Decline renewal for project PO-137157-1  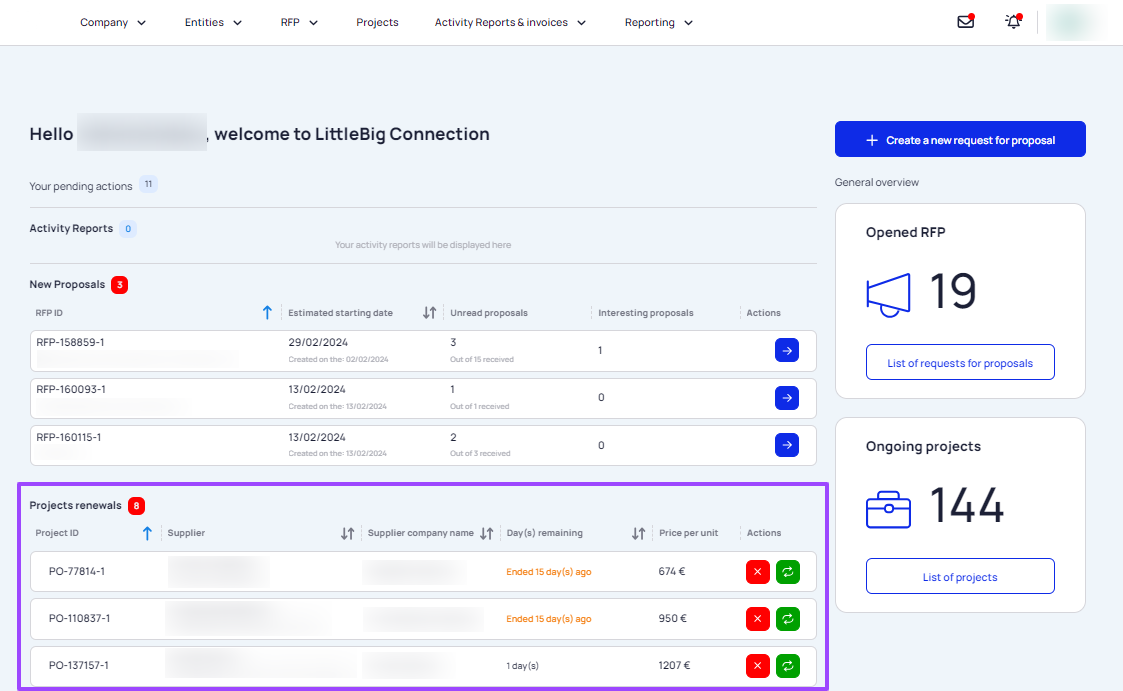coord(758,666)
